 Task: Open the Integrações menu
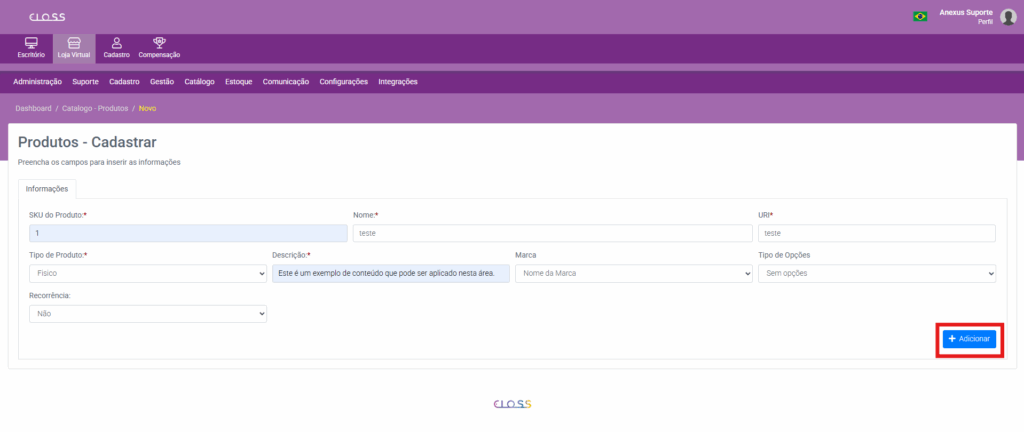tap(398, 82)
